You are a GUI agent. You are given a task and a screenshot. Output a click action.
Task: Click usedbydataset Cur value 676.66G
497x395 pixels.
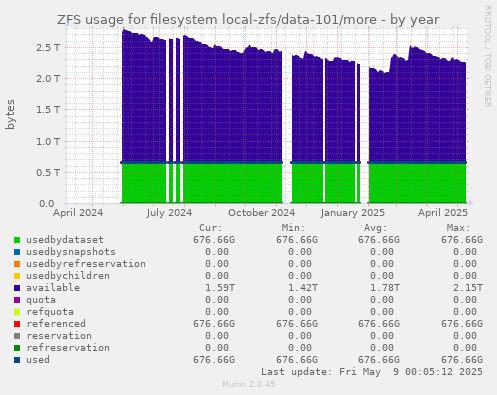(x=214, y=240)
